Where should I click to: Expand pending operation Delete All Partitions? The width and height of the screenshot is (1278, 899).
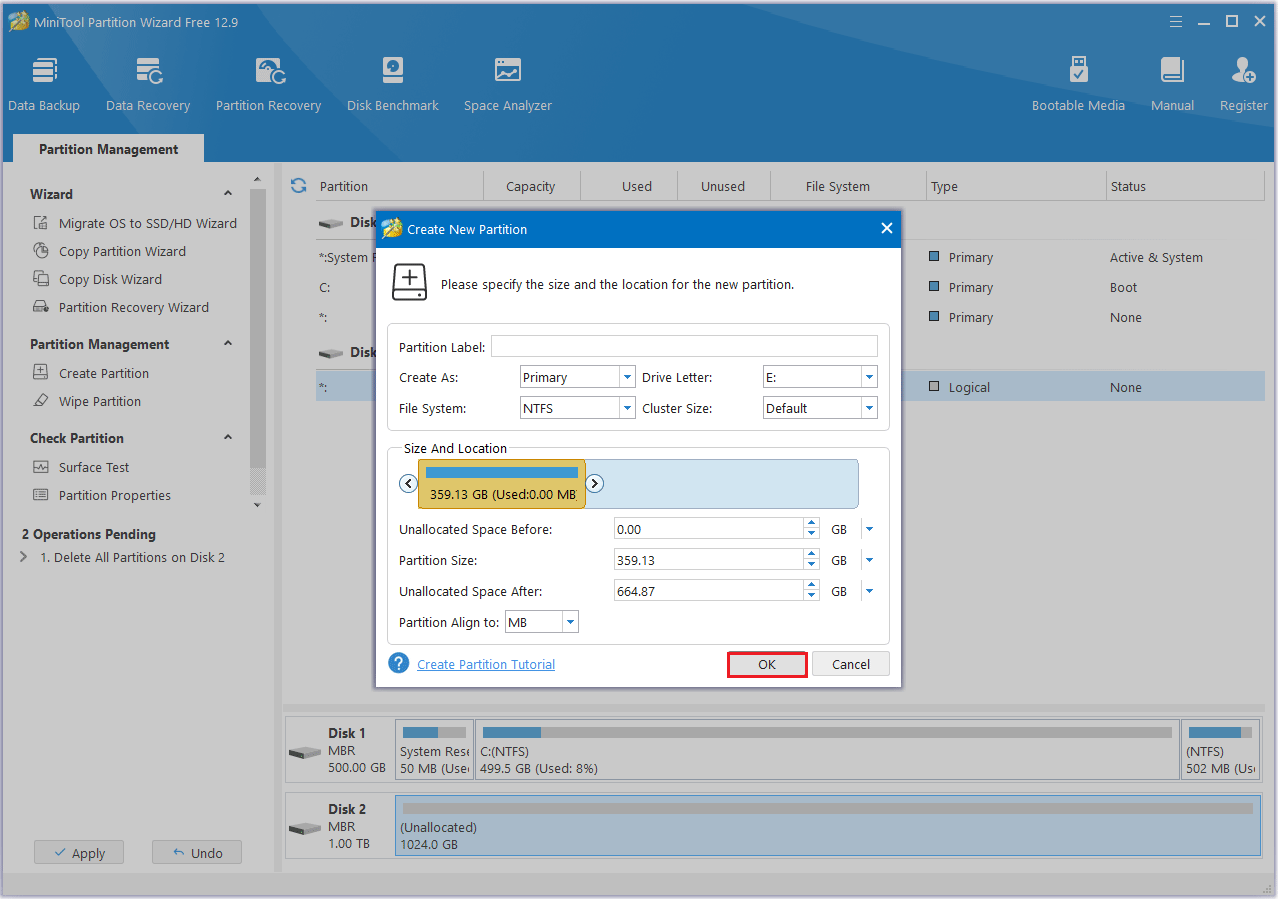tap(24, 557)
